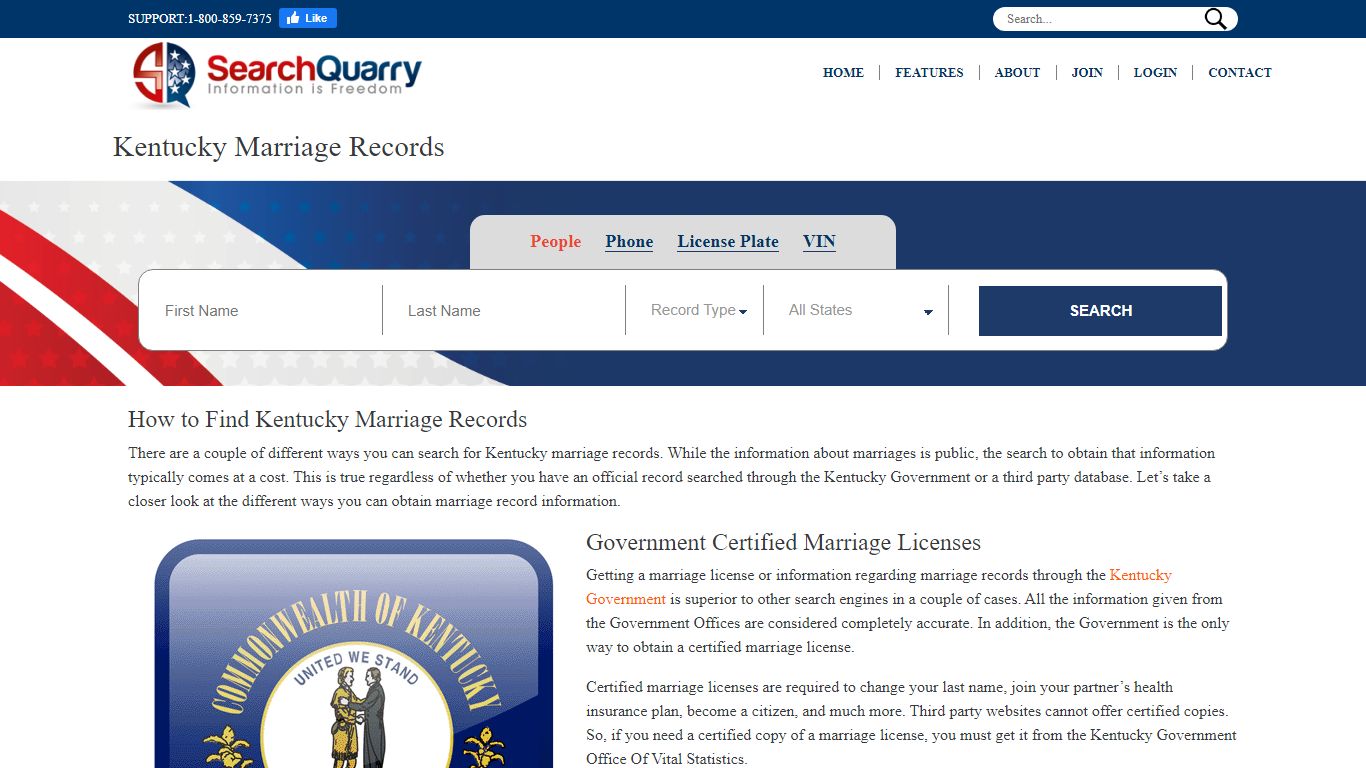Open the ABOUT page
This screenshot has height=768, width=1366.
click(1017, 72)
